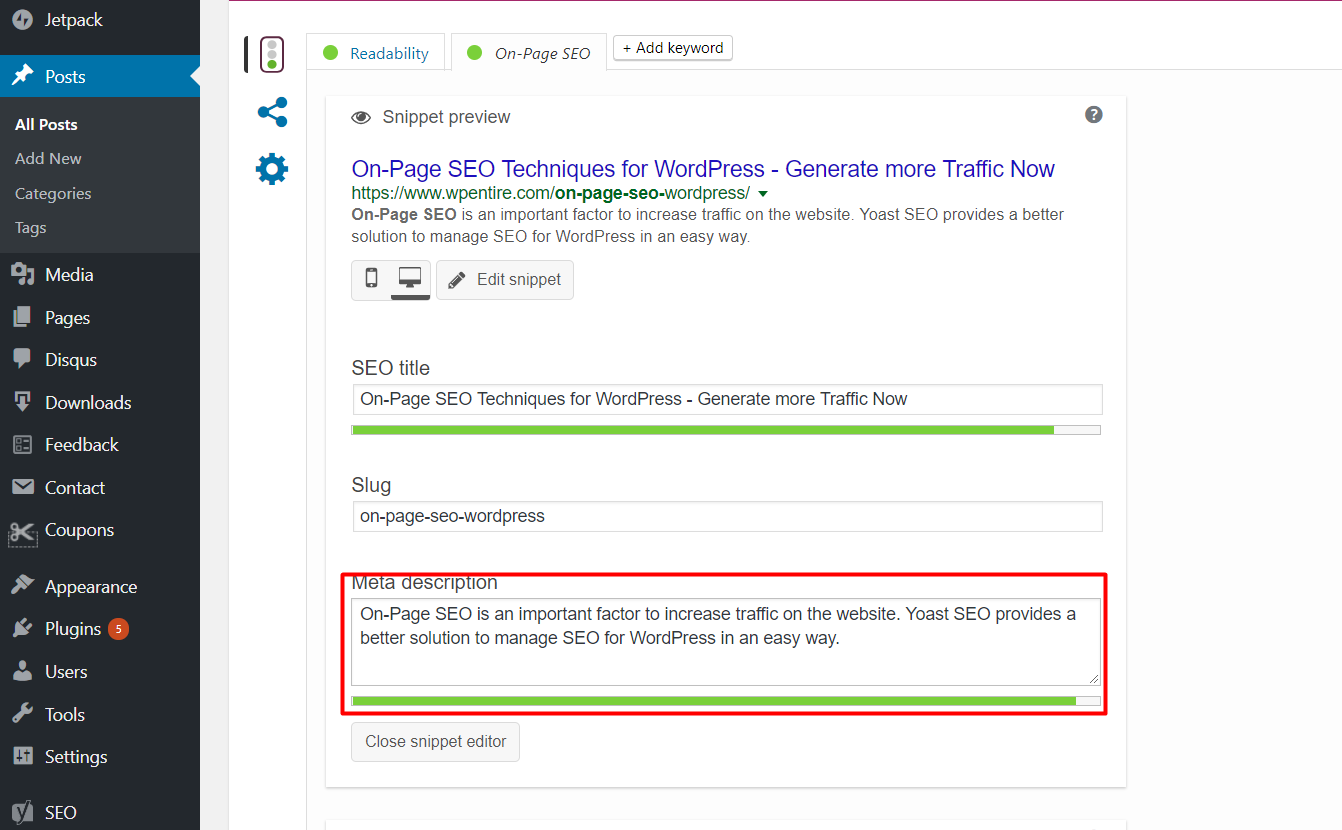Click the green snippet URL text
The height and width of the screenshot is (830, 1342).
tap(551, 193)
